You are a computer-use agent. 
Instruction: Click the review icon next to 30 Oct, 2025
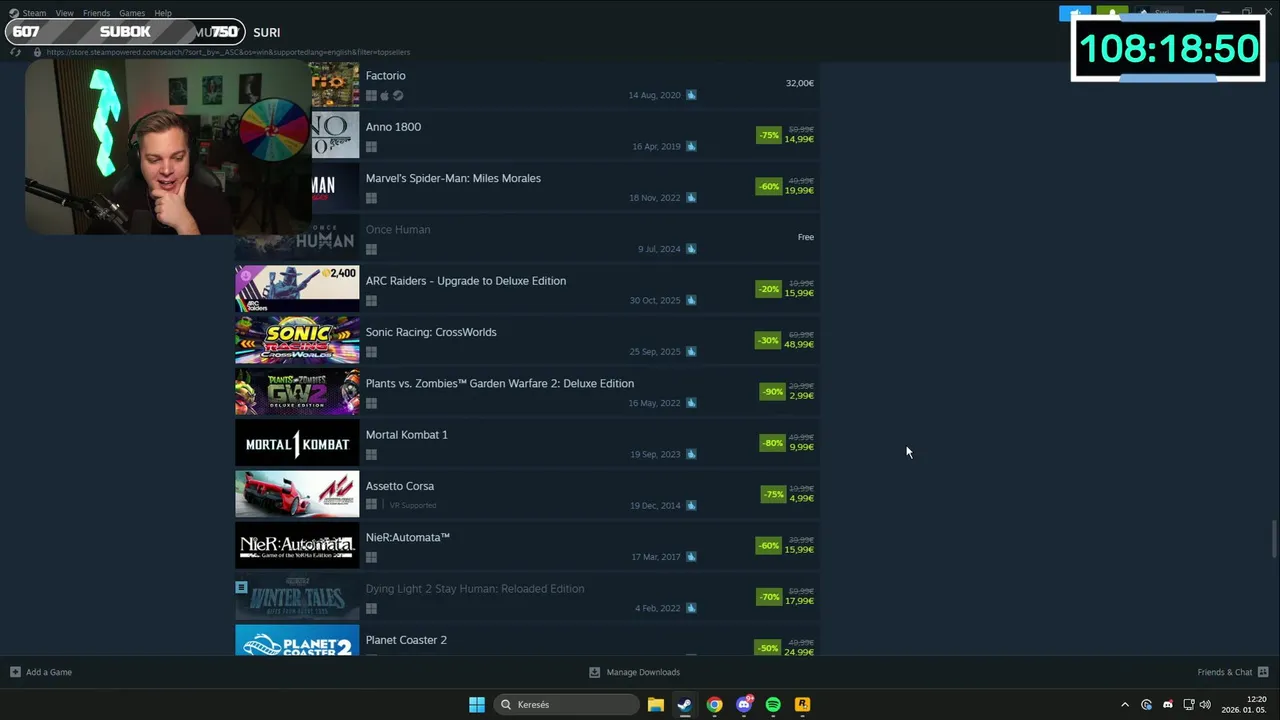pyautogui.click(x=691, y=300)
